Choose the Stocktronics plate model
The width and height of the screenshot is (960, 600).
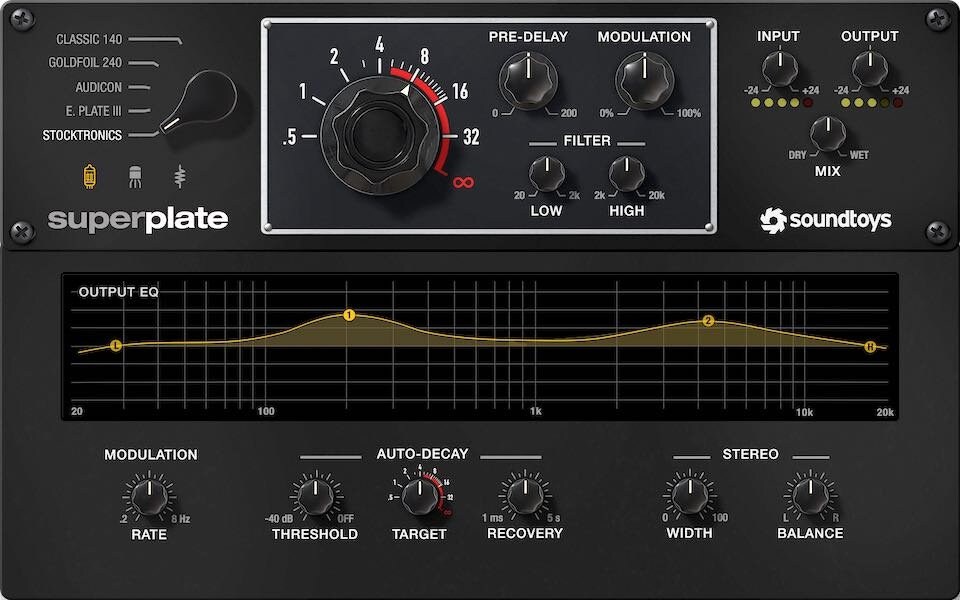pos(82,135)
